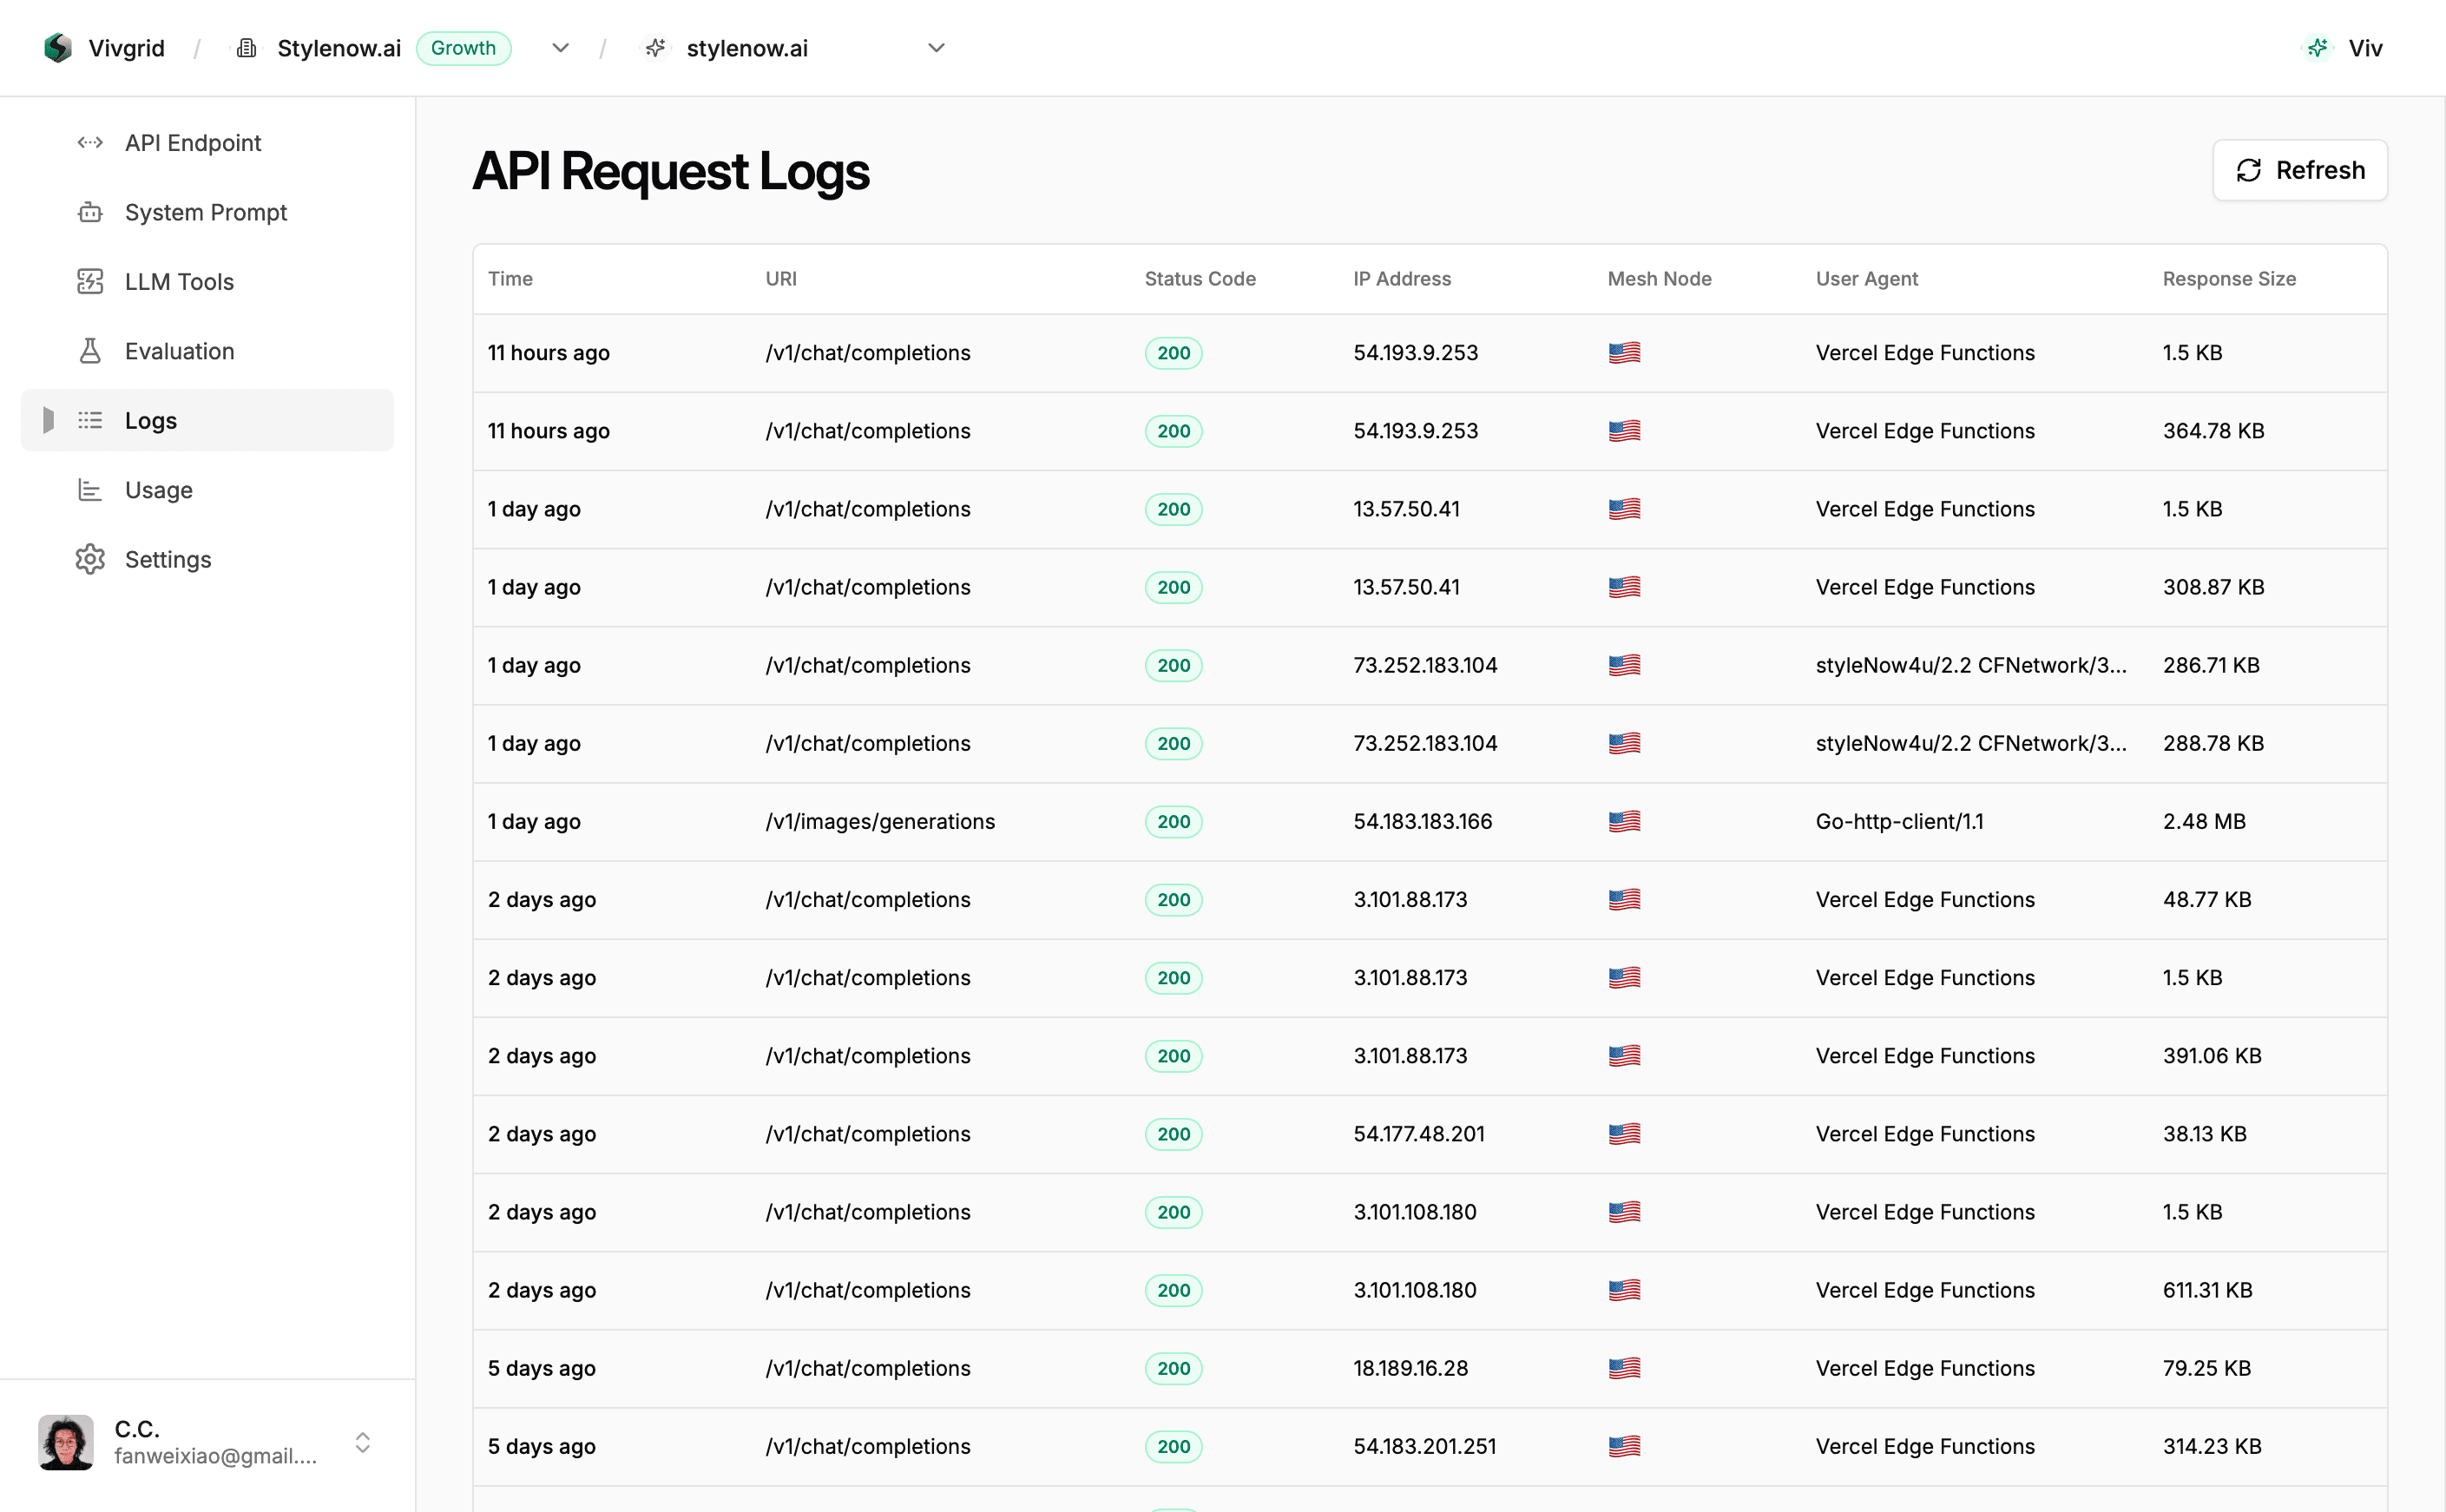The width and height of the screenshot is (2446, 1512).
Task: Click the C.C. profile avatar
Action: pyautogui.click(x=66, y=1442)
